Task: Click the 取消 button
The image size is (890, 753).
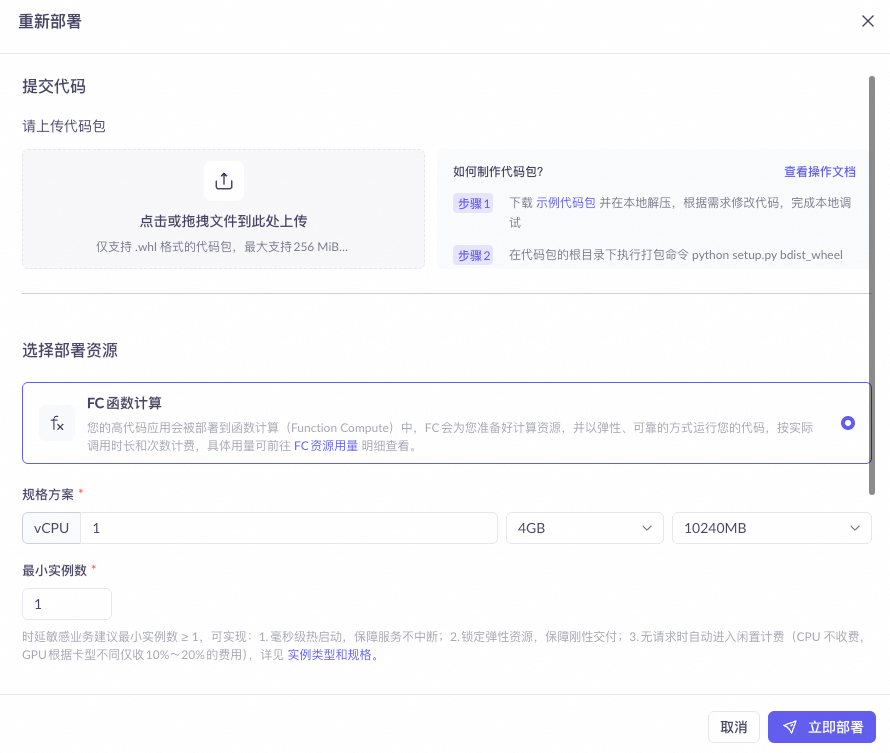Action: pyautogui.click(x=733, y=727)
